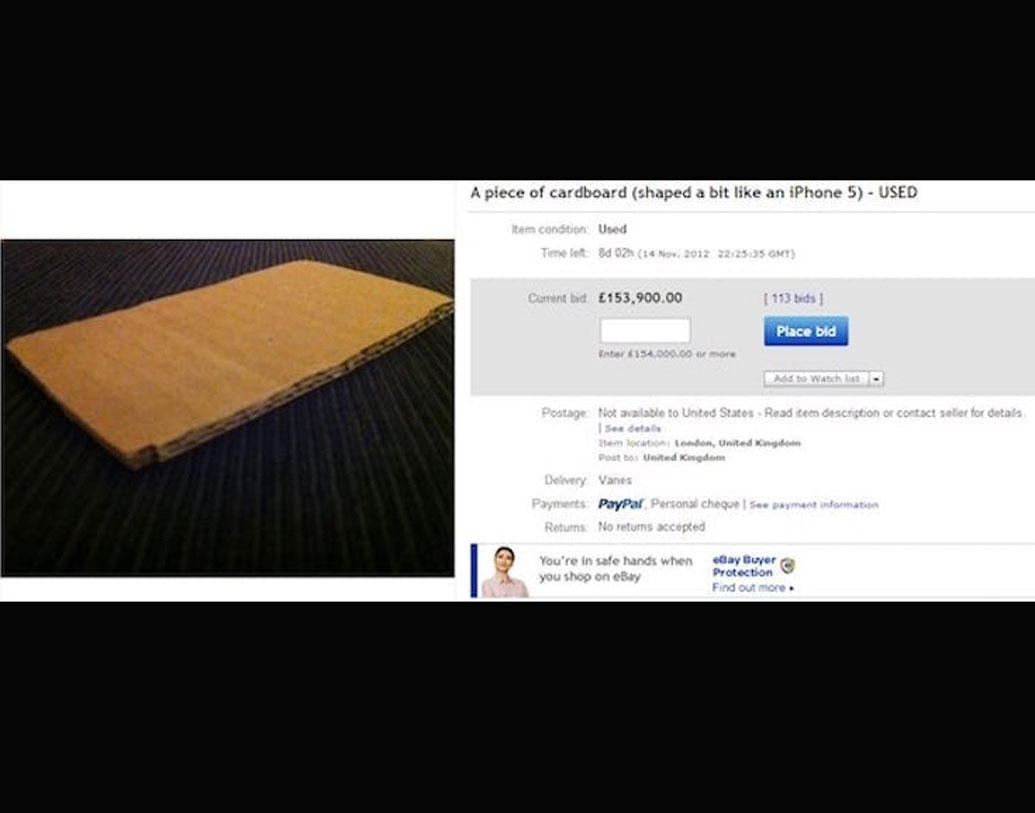Click the current bid amount £153,900.00

coord(640,298)
